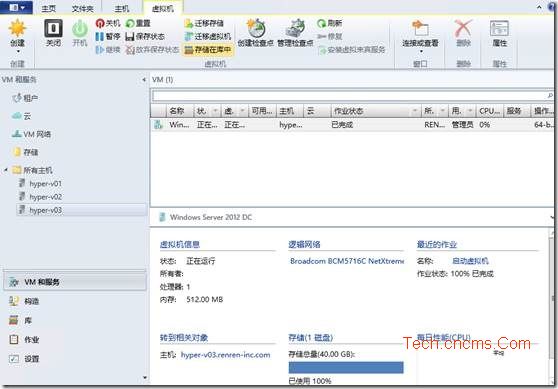Viewport: 558px width, 389px height.
Task: Click the green 开机 (Power on) icon
Action: (80, 28)
